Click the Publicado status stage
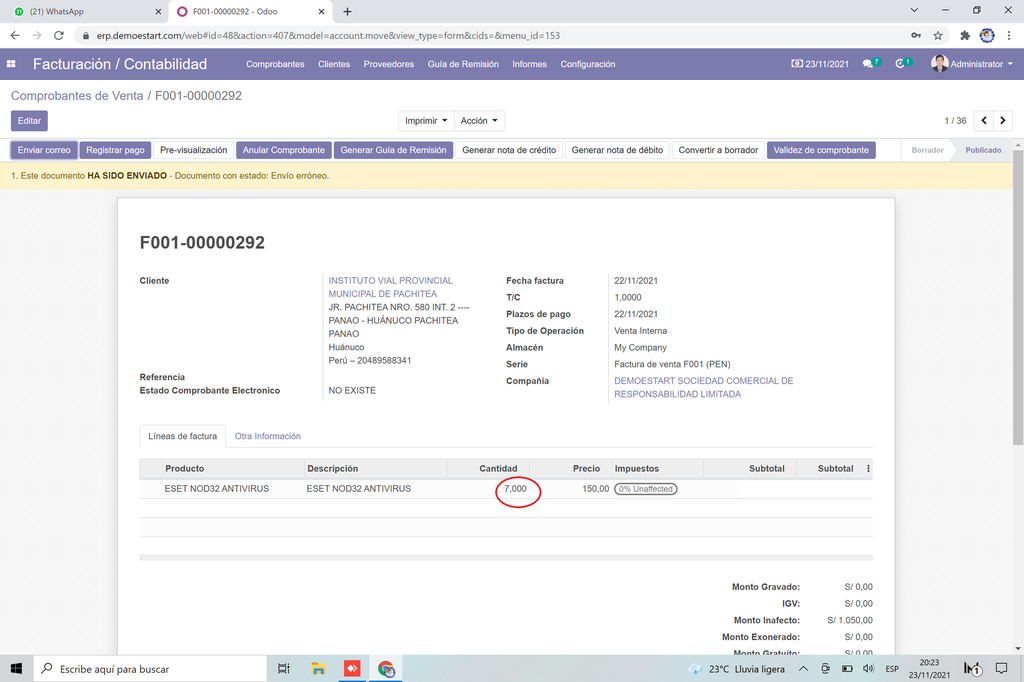 tap(983, 150)
